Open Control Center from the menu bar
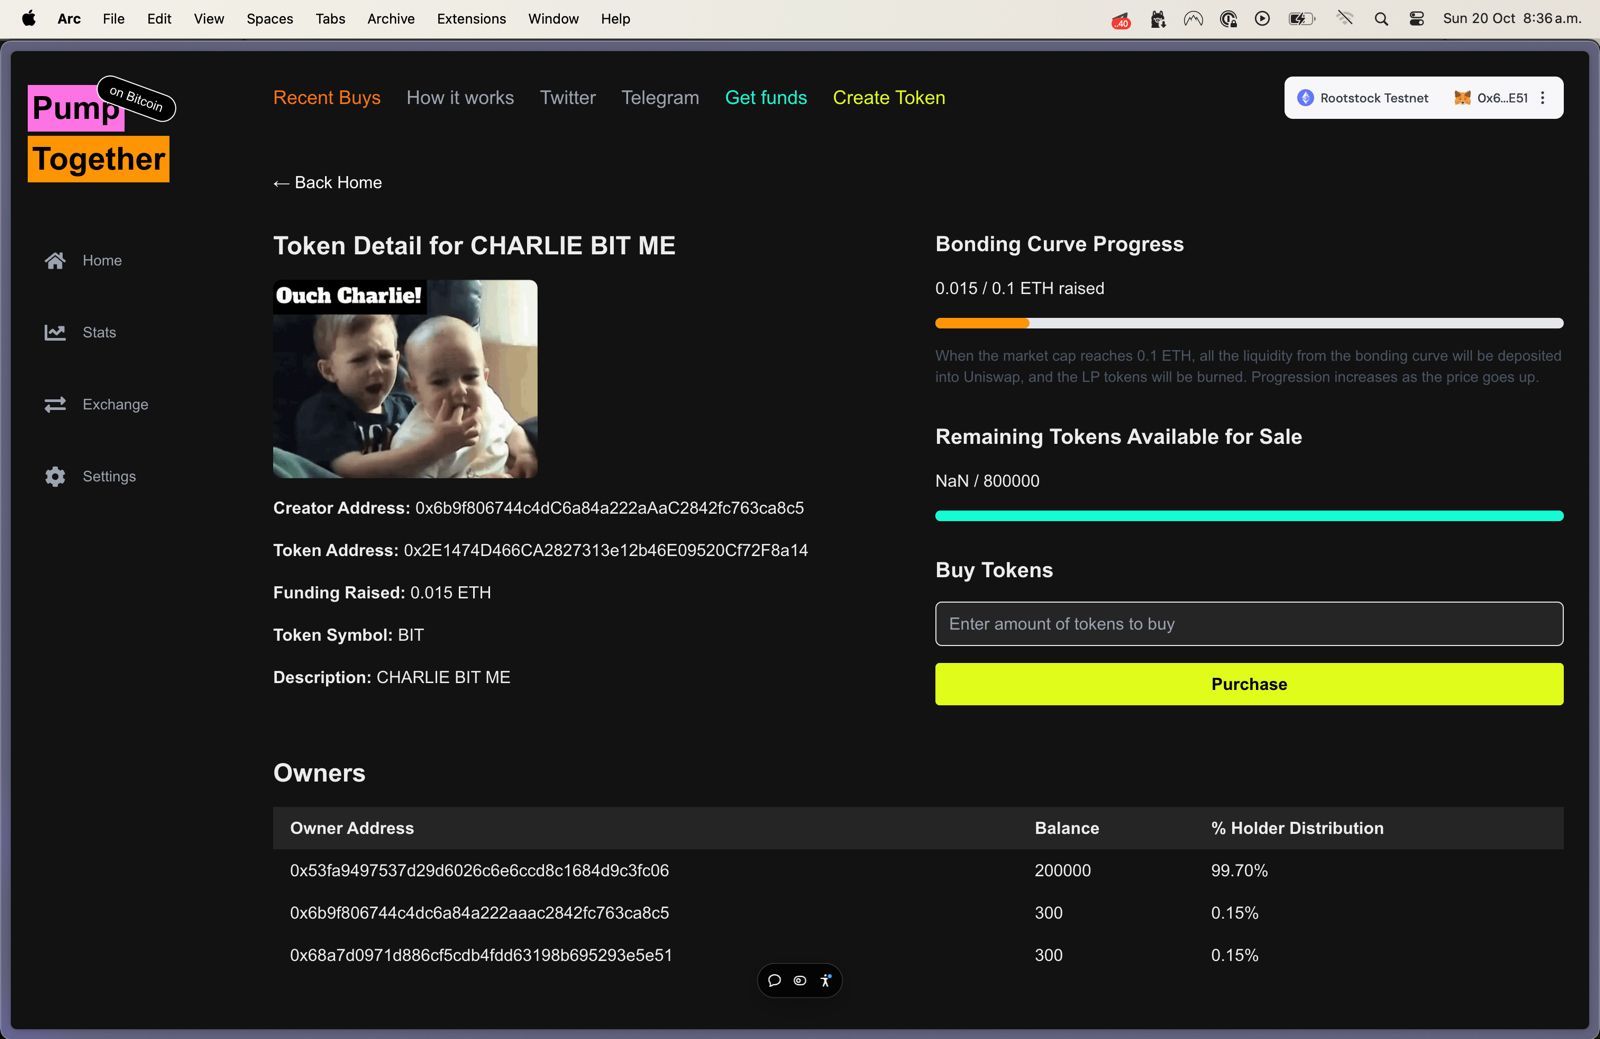 pos(1416,18)
